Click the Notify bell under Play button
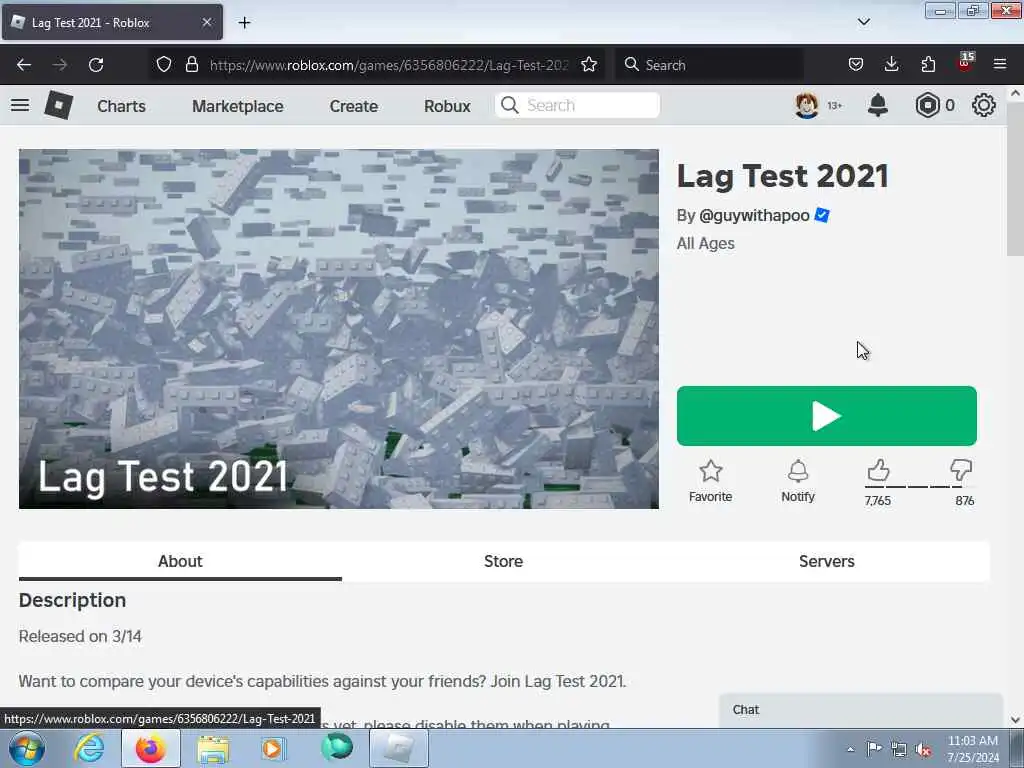 point(797,471)
